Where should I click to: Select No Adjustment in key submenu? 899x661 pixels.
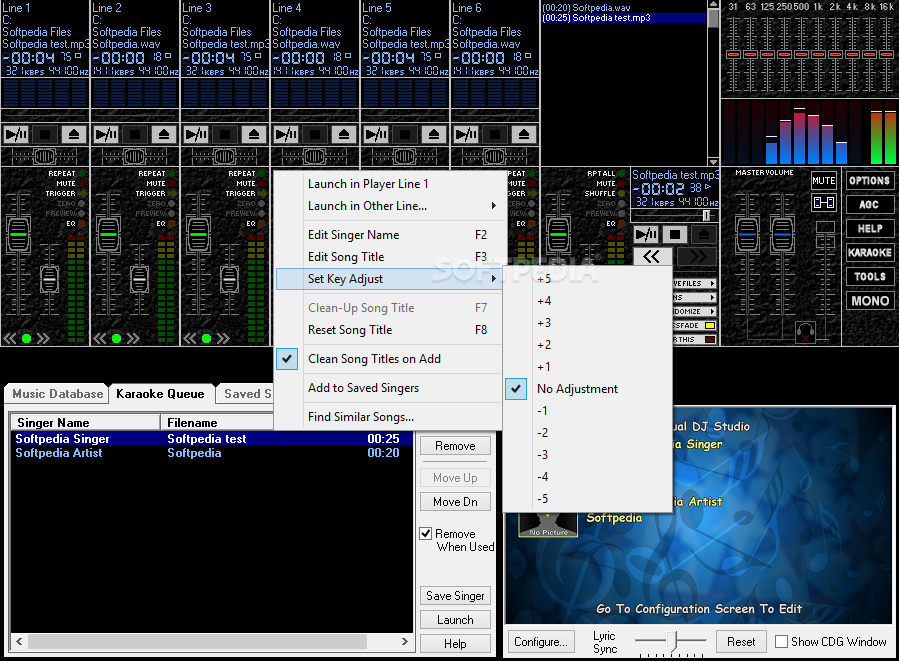point(587,389)
